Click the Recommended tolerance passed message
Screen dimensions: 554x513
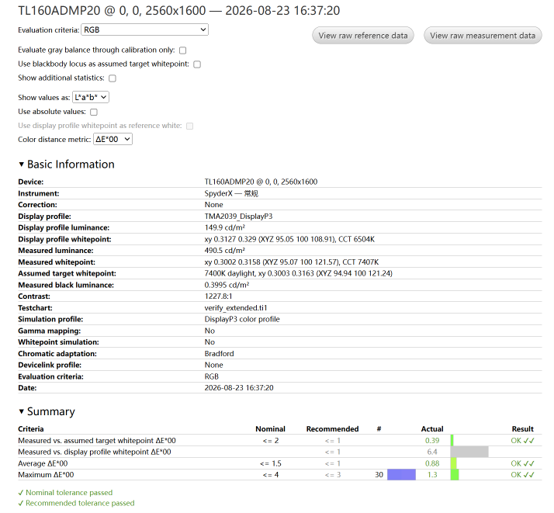76,503
